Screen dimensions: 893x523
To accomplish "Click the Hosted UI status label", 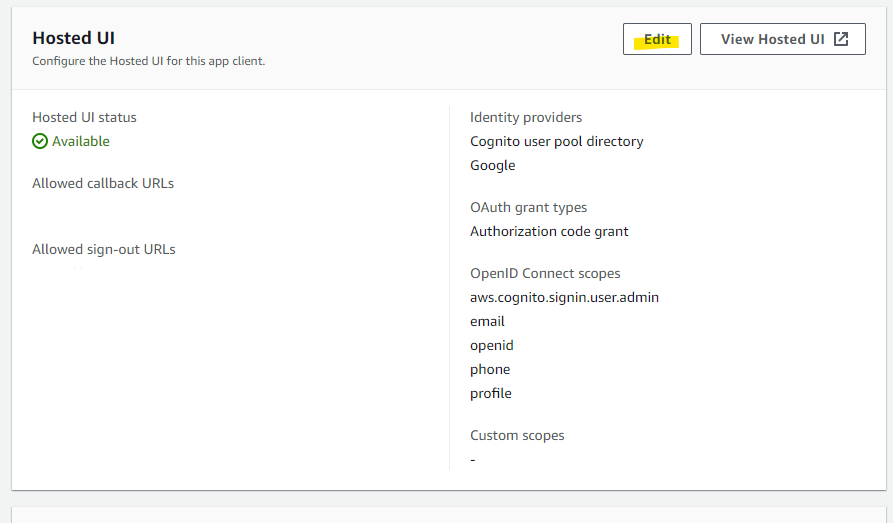I will click(x=84, y=118).
